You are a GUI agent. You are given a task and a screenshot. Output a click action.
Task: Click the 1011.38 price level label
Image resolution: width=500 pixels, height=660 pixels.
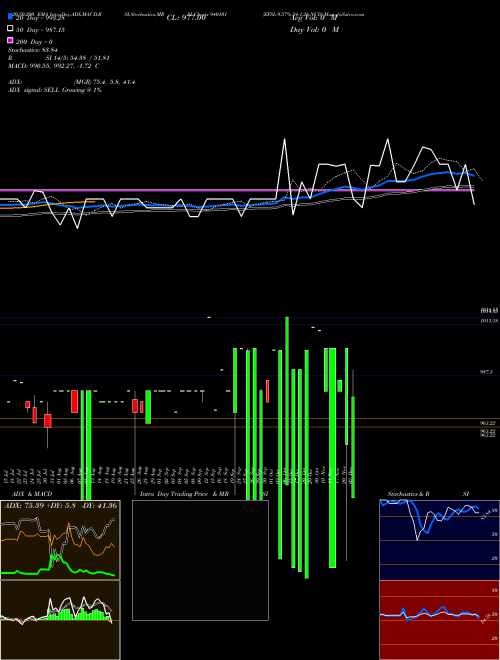(x=489, y=321)
